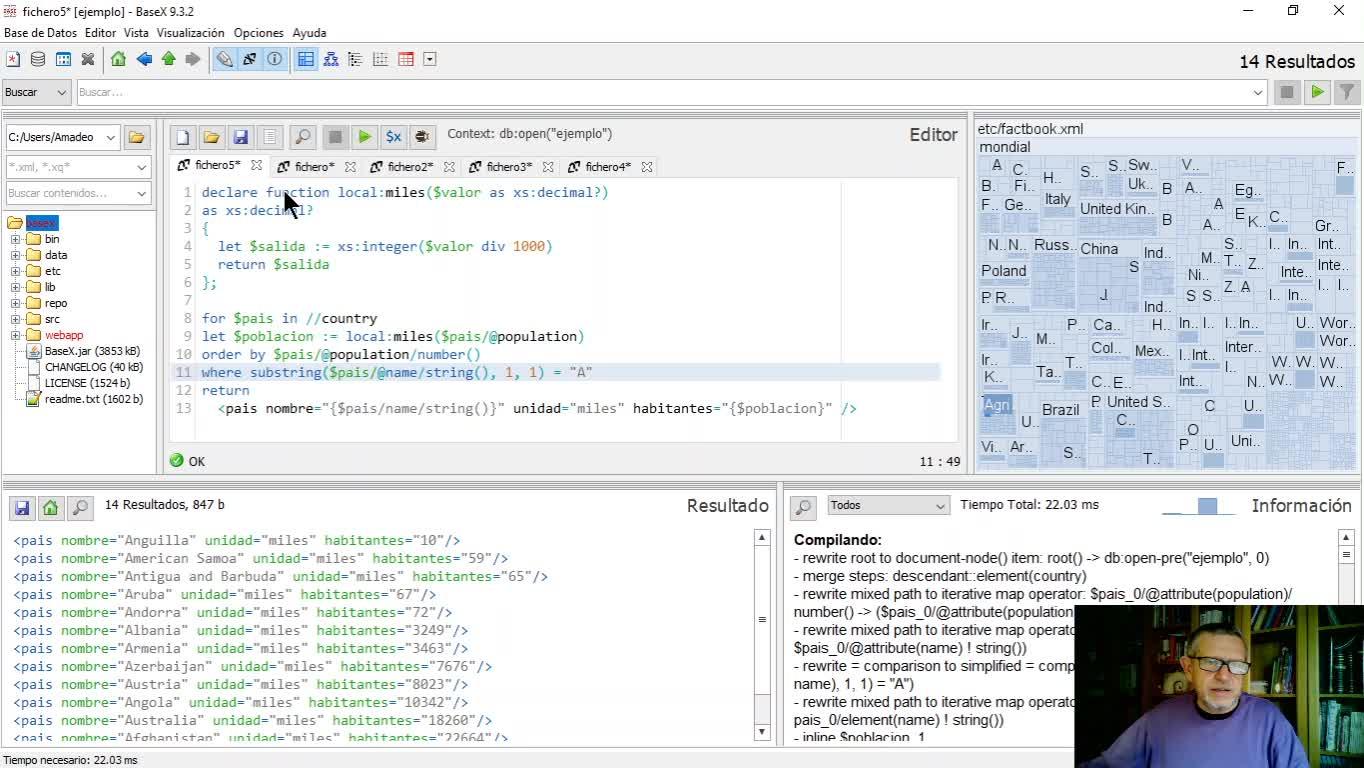The height and width of the screenshot is (768, 1364).
Task: Toggle the Info view button in toolbar
Action: 274,59
